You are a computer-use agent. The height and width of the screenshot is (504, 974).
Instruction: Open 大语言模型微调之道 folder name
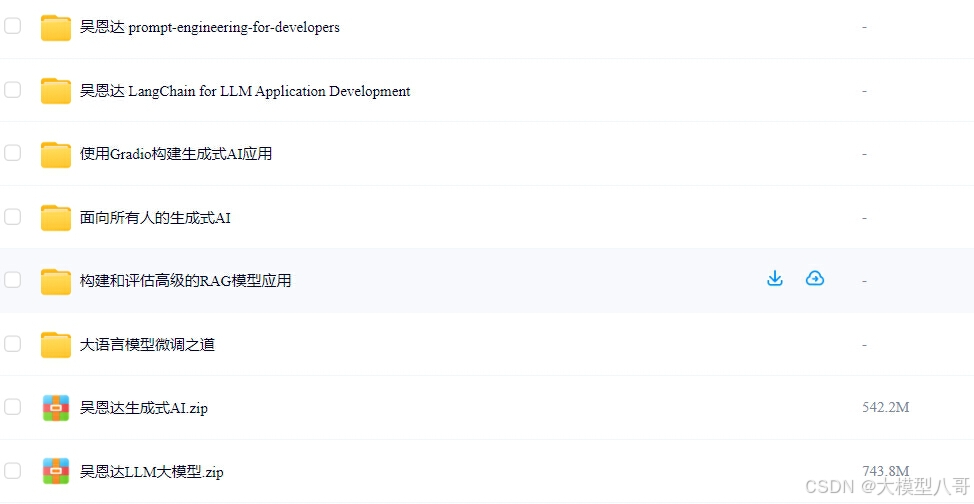pos(147,344)
